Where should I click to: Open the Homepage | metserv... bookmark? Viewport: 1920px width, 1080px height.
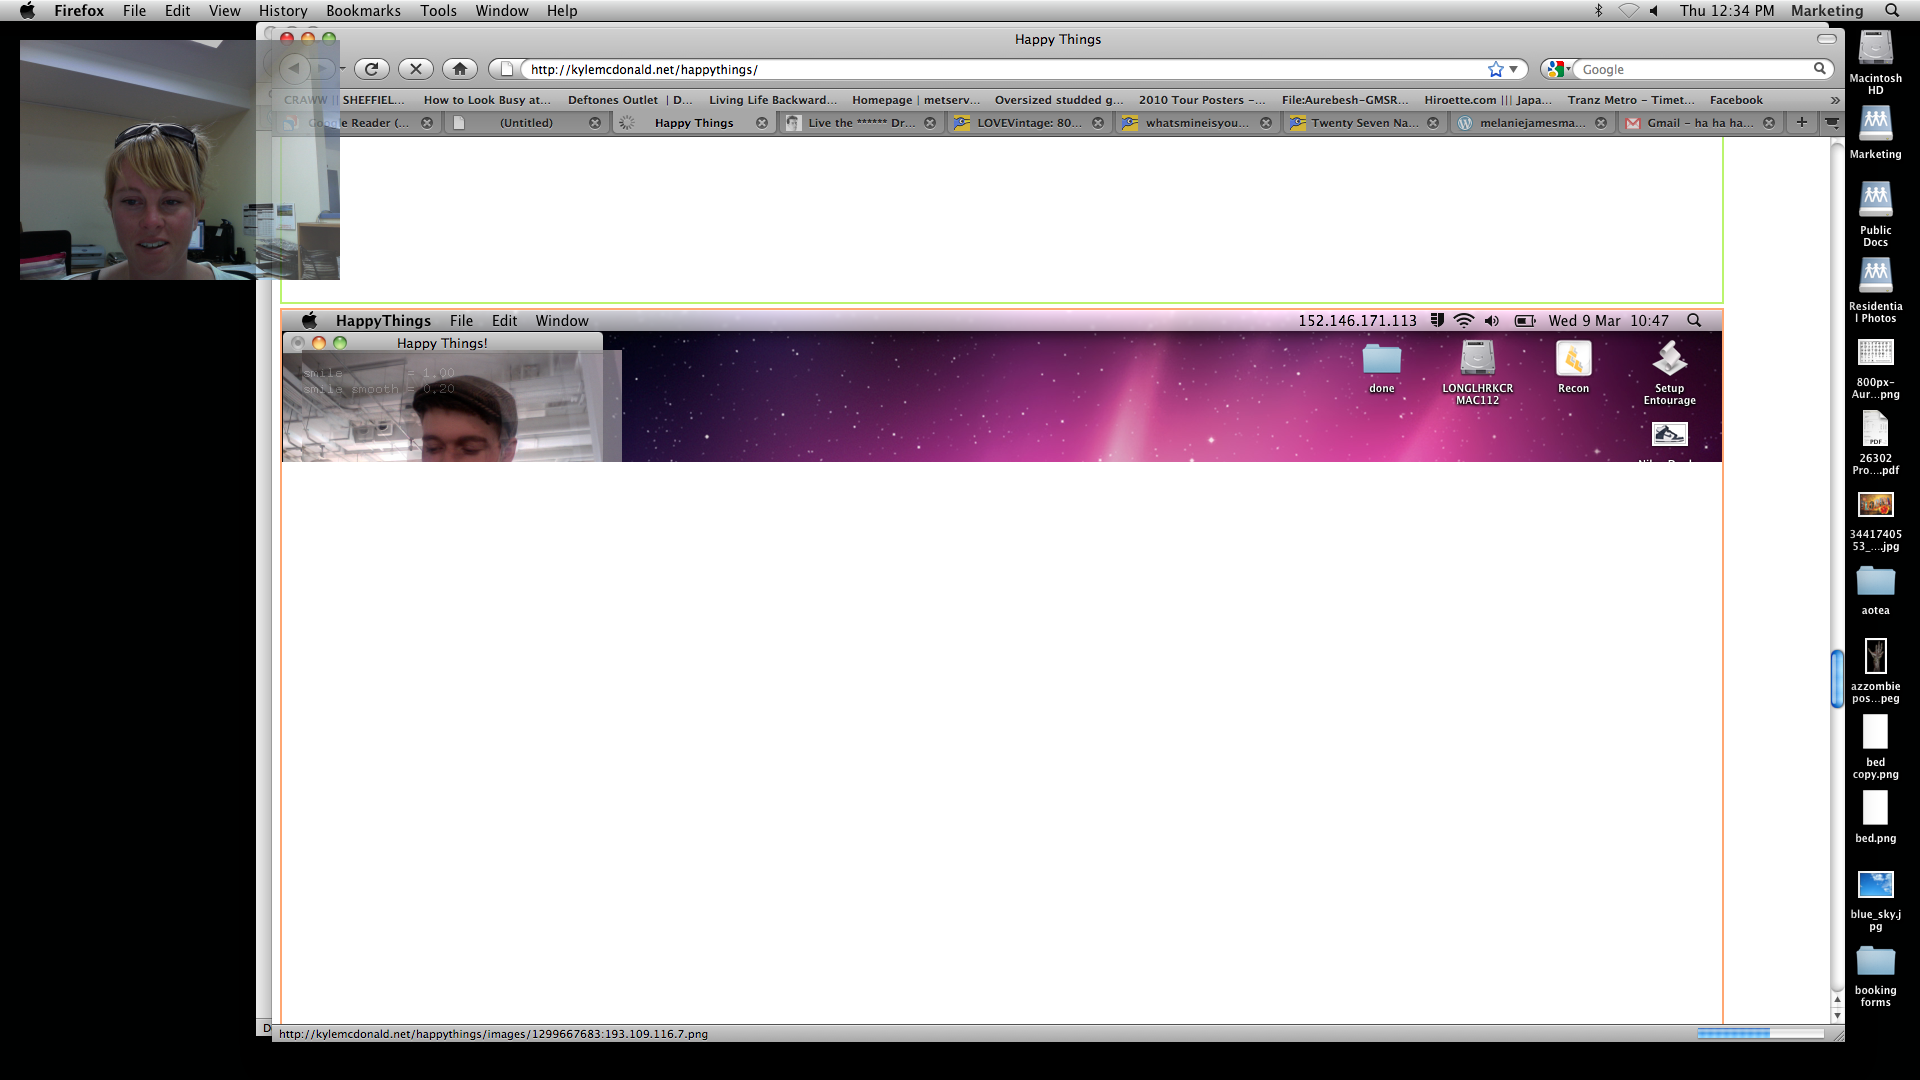916,100
